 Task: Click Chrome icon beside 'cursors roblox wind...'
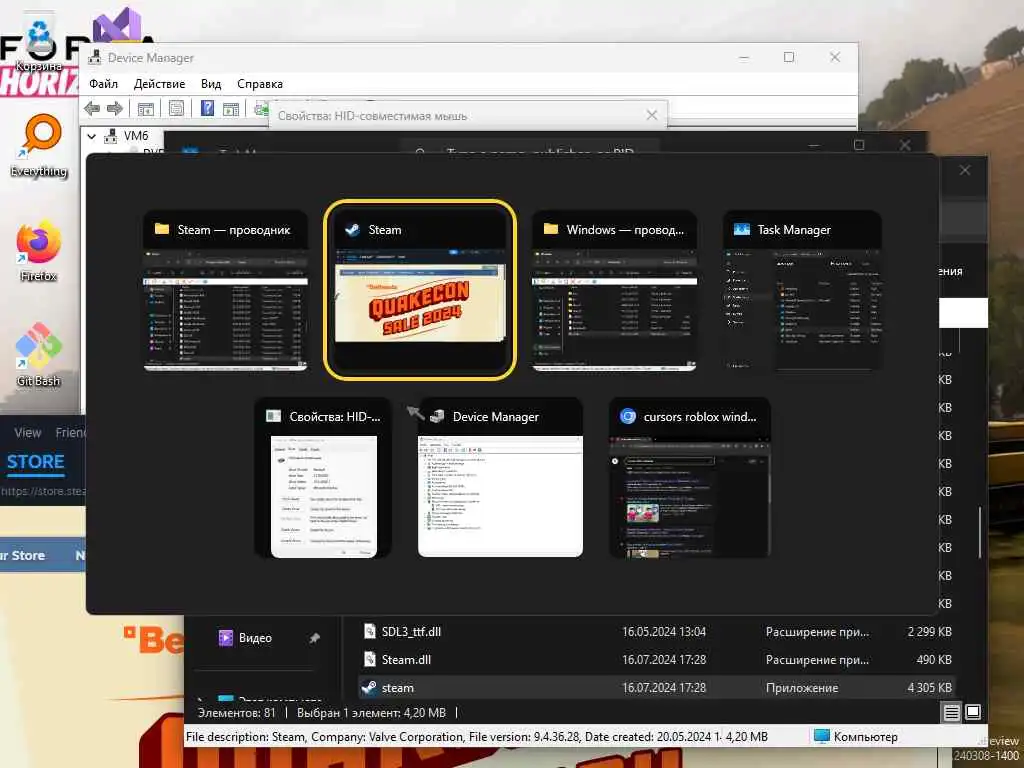(628, 417)
